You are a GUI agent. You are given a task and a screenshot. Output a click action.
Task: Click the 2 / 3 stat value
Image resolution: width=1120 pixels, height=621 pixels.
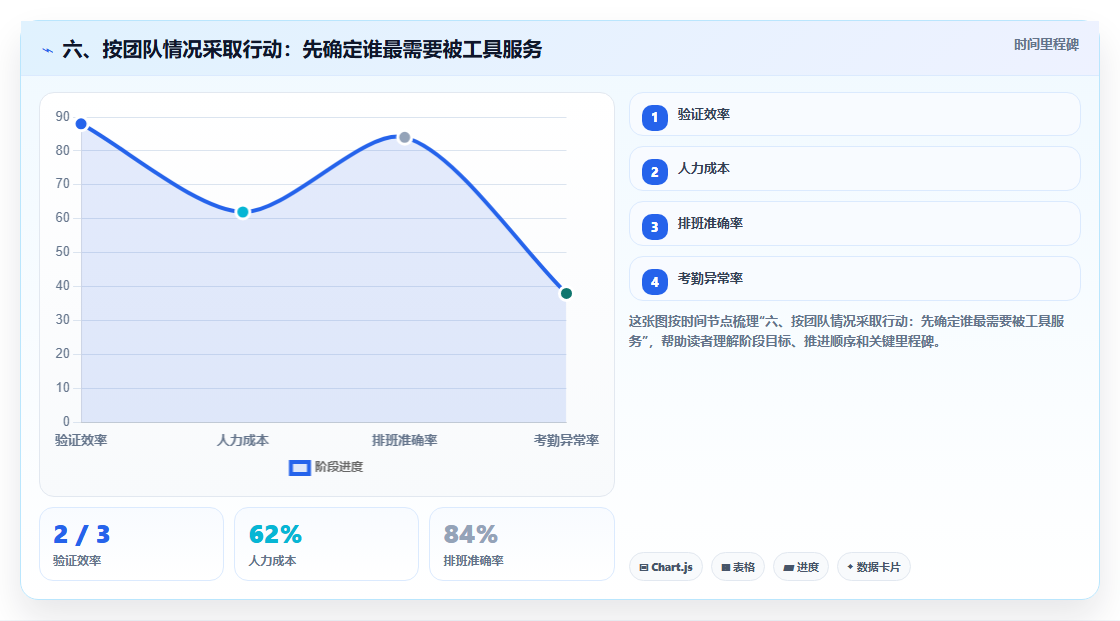[x=81, y=535]
